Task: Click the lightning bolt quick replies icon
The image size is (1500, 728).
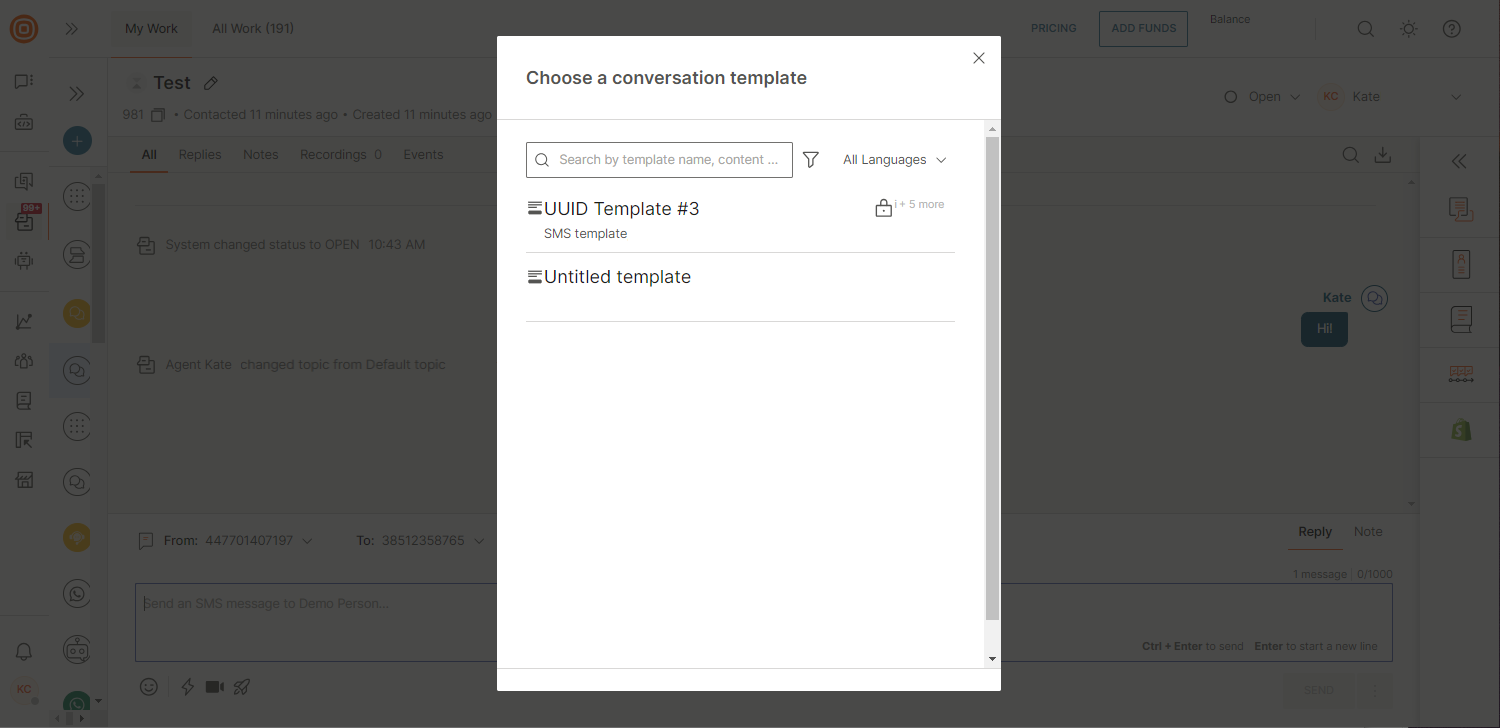Action: [x=187, y=687]
